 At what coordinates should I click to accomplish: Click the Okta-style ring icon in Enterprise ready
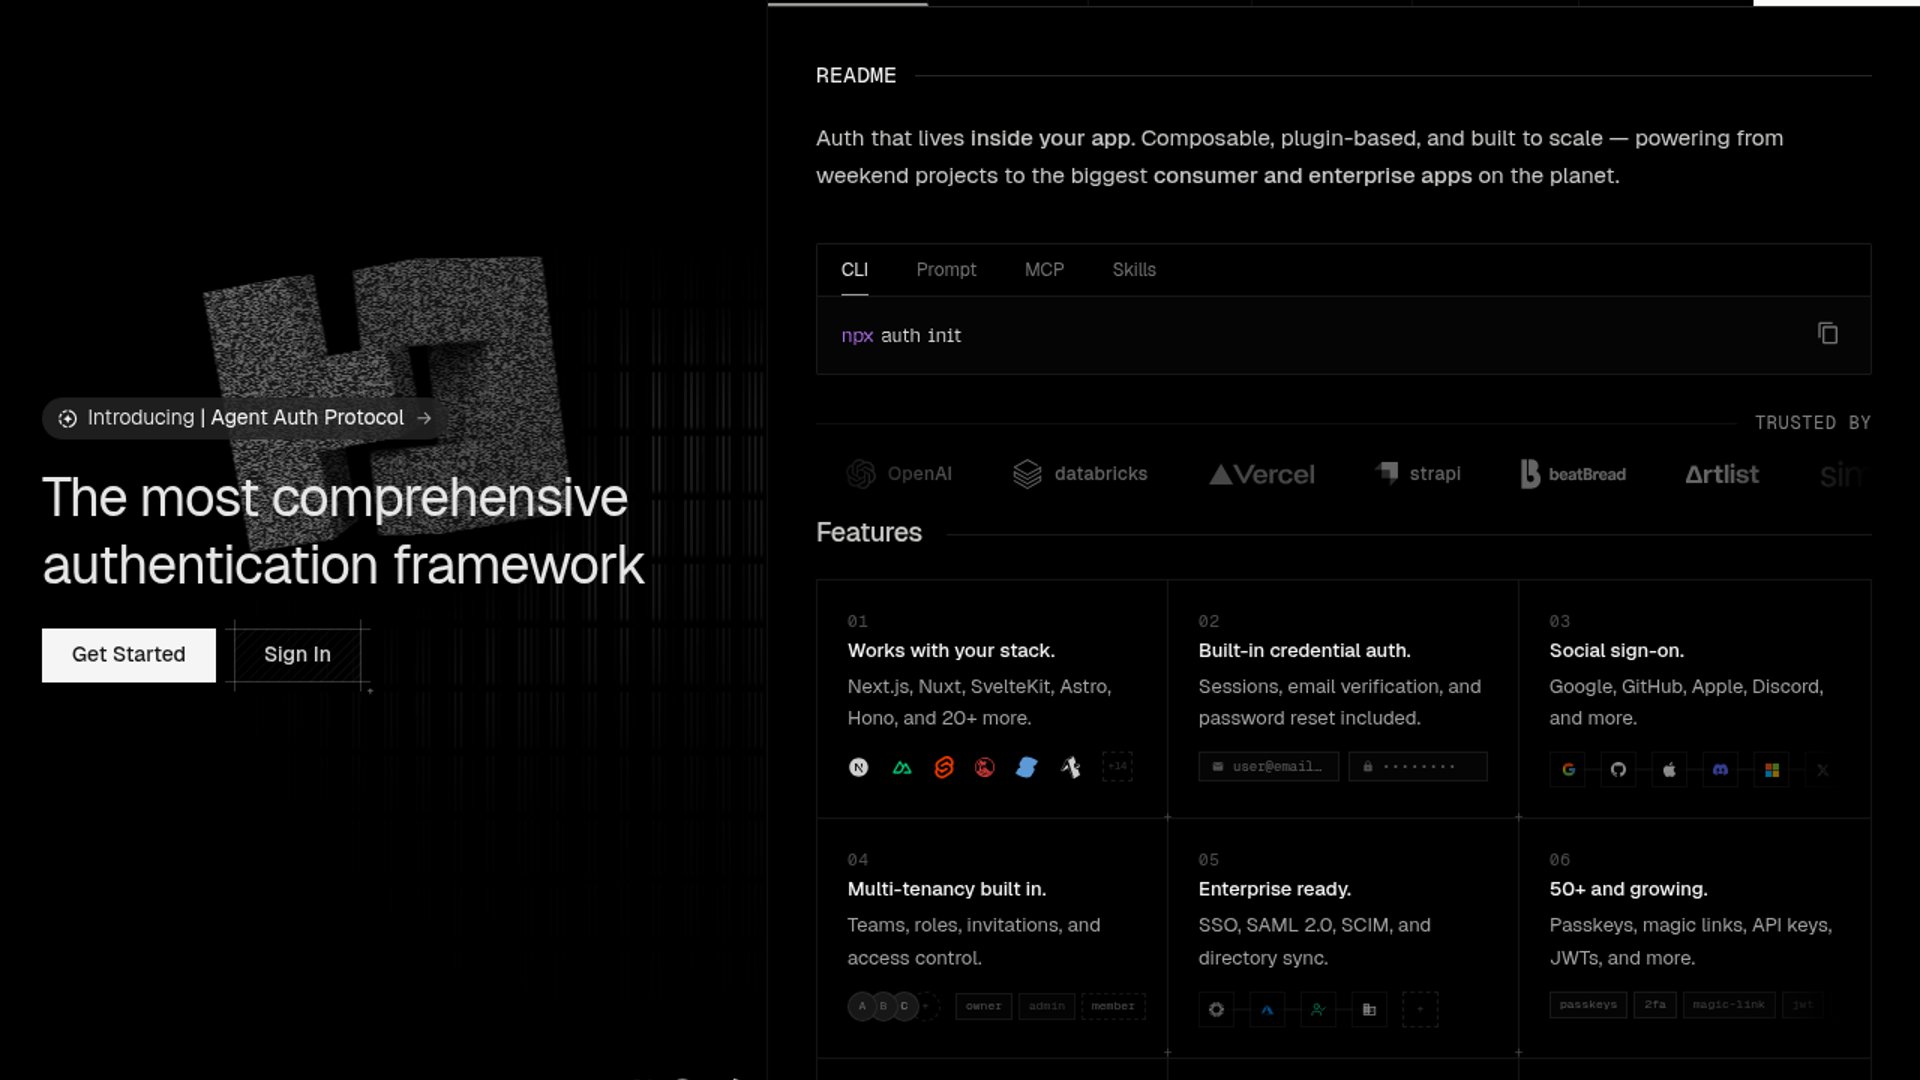[1216, 1010]
